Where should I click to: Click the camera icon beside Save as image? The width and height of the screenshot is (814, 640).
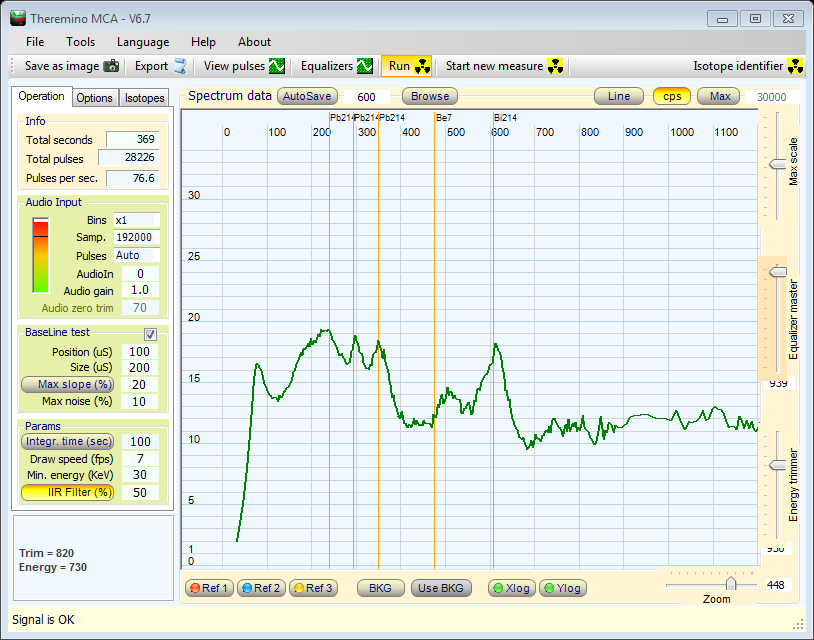pyautogui.click(x=111, y=67)
